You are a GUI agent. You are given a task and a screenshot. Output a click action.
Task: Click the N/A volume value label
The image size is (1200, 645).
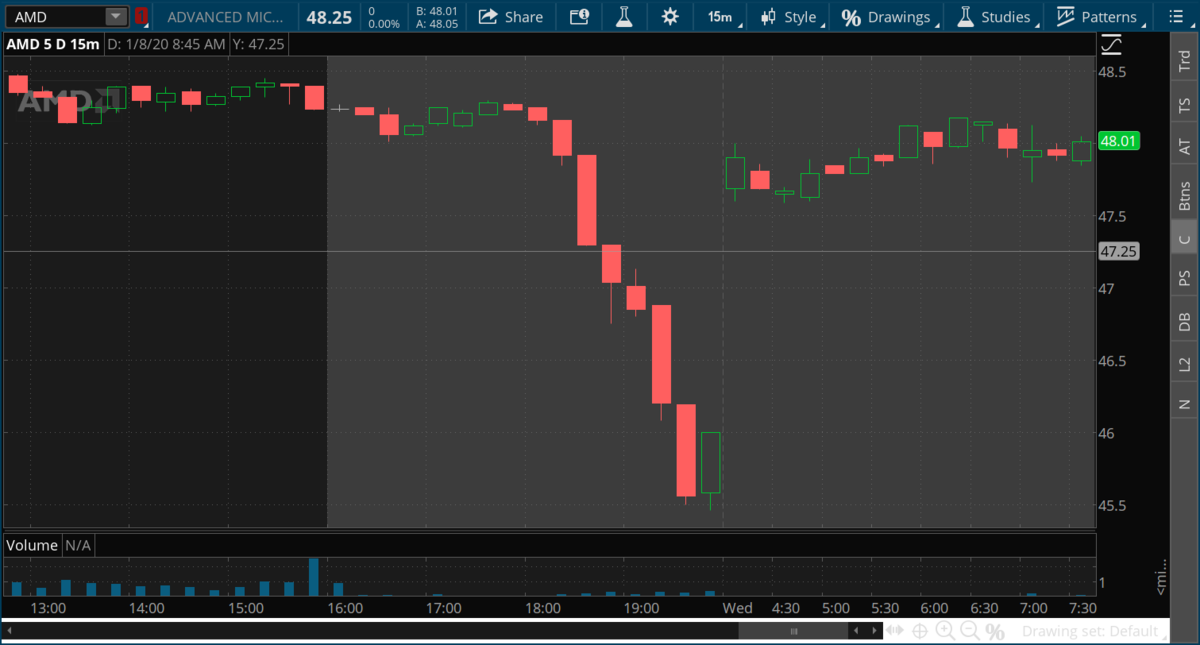pyautogui.click(x=78, y=545)
